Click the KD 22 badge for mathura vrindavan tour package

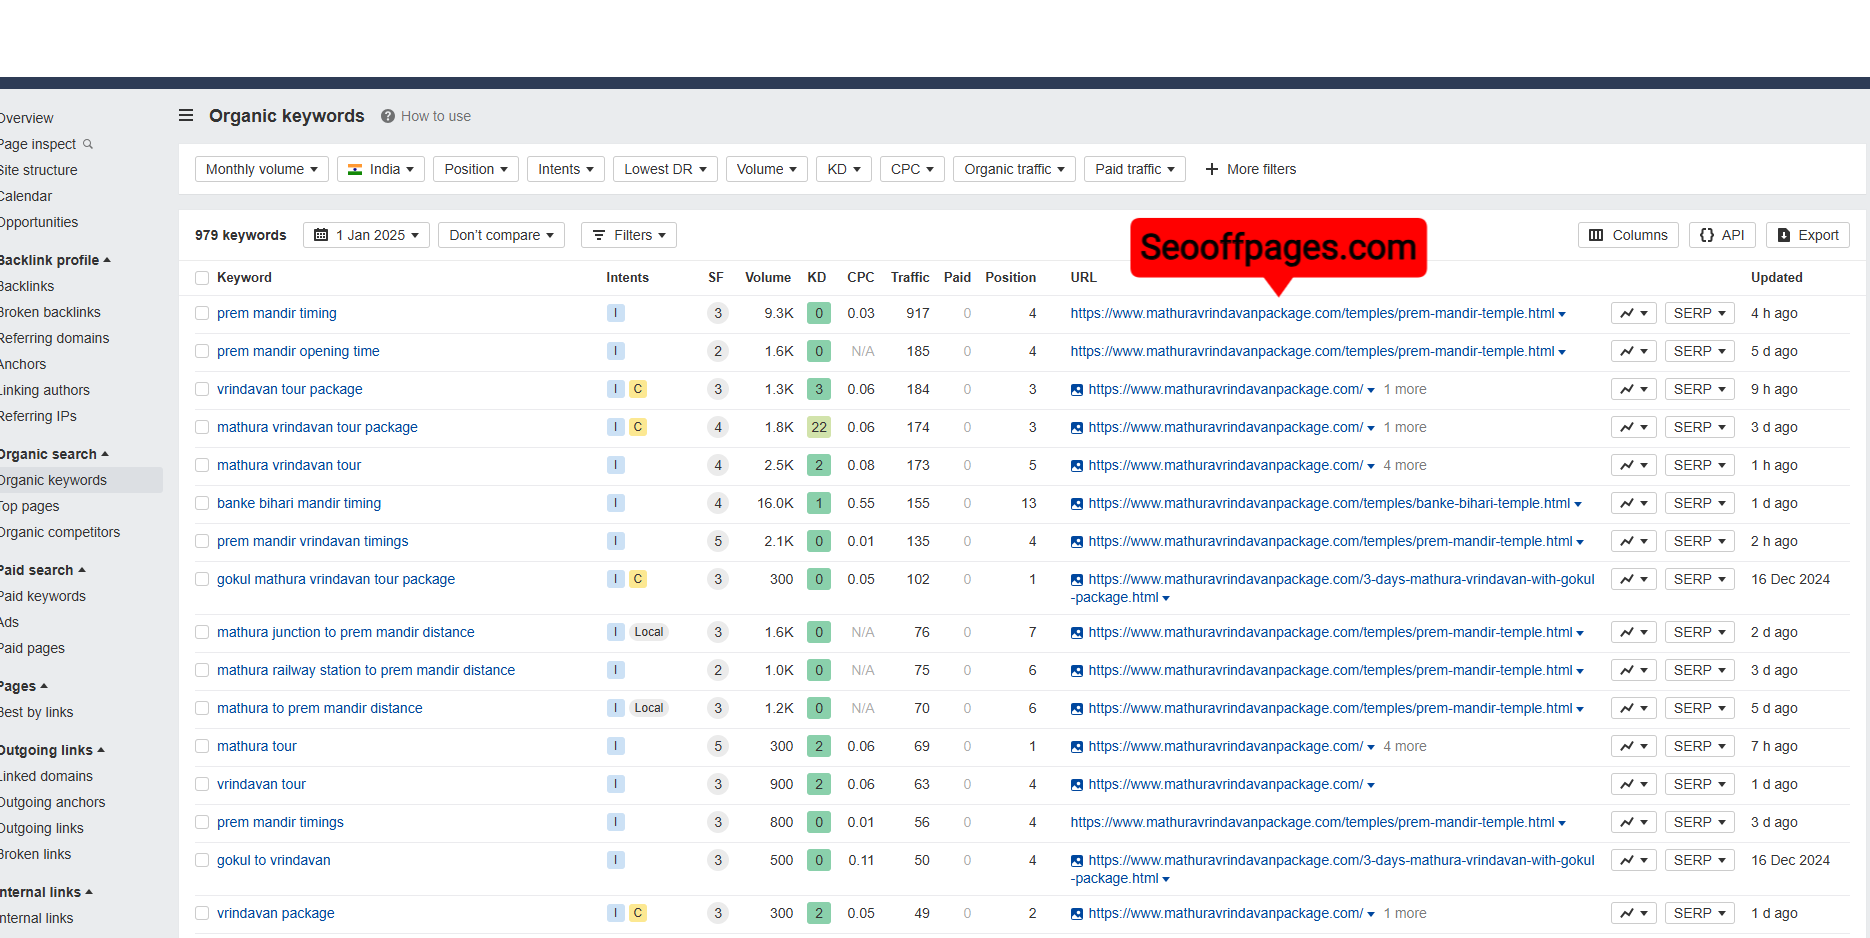(819, 427)
